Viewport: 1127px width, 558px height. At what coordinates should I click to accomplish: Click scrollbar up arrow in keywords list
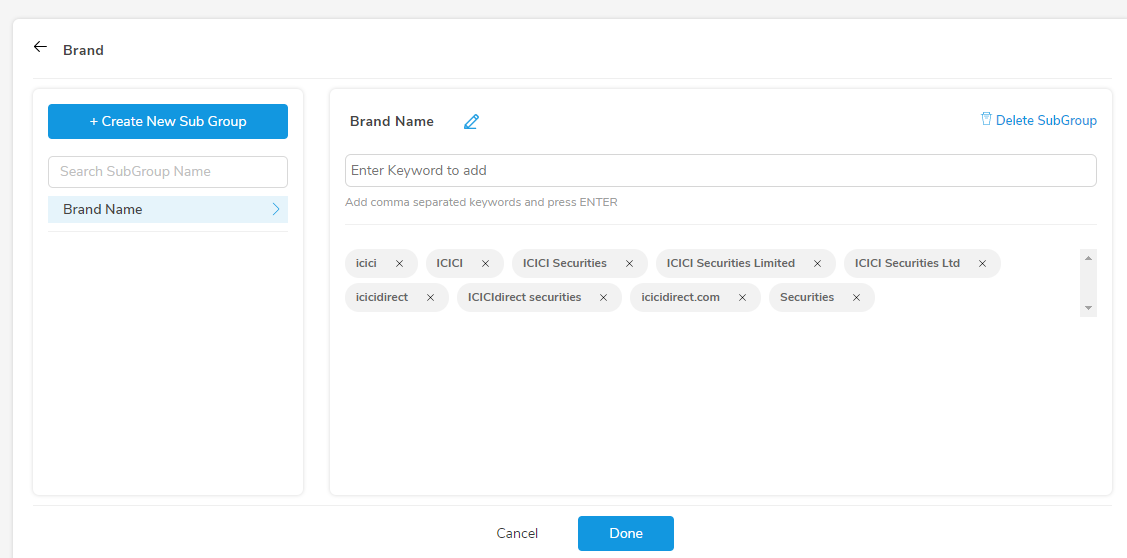point(1088,257)
